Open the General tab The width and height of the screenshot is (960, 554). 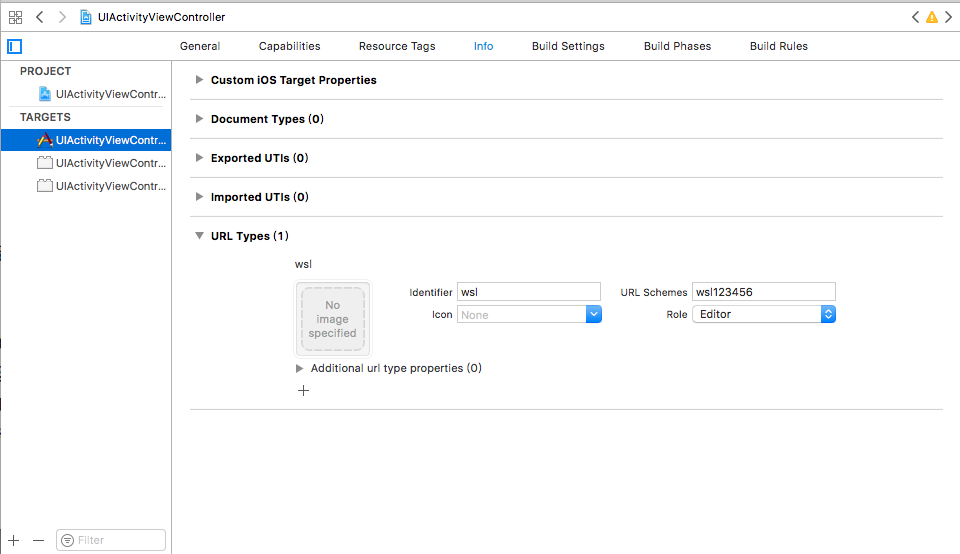pyautogui.click(x=200, y=47)
